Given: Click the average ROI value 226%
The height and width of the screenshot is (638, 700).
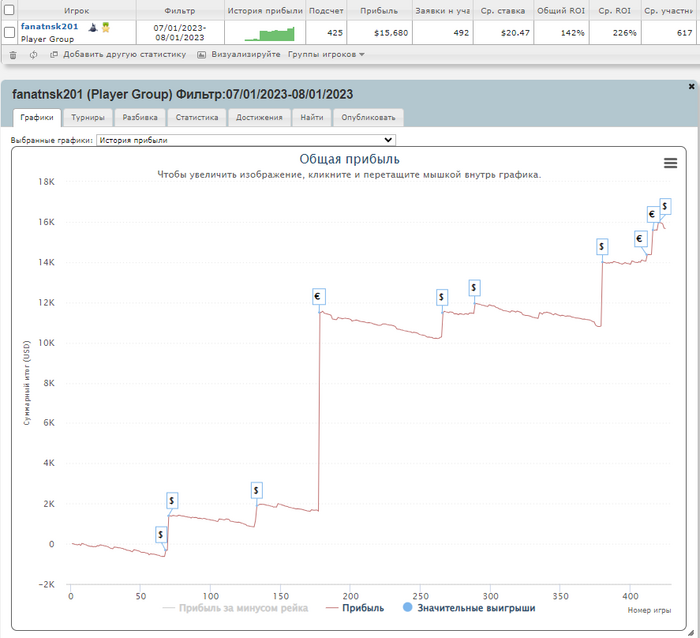Looking at the screenshot, I should (x=625, y=33).
